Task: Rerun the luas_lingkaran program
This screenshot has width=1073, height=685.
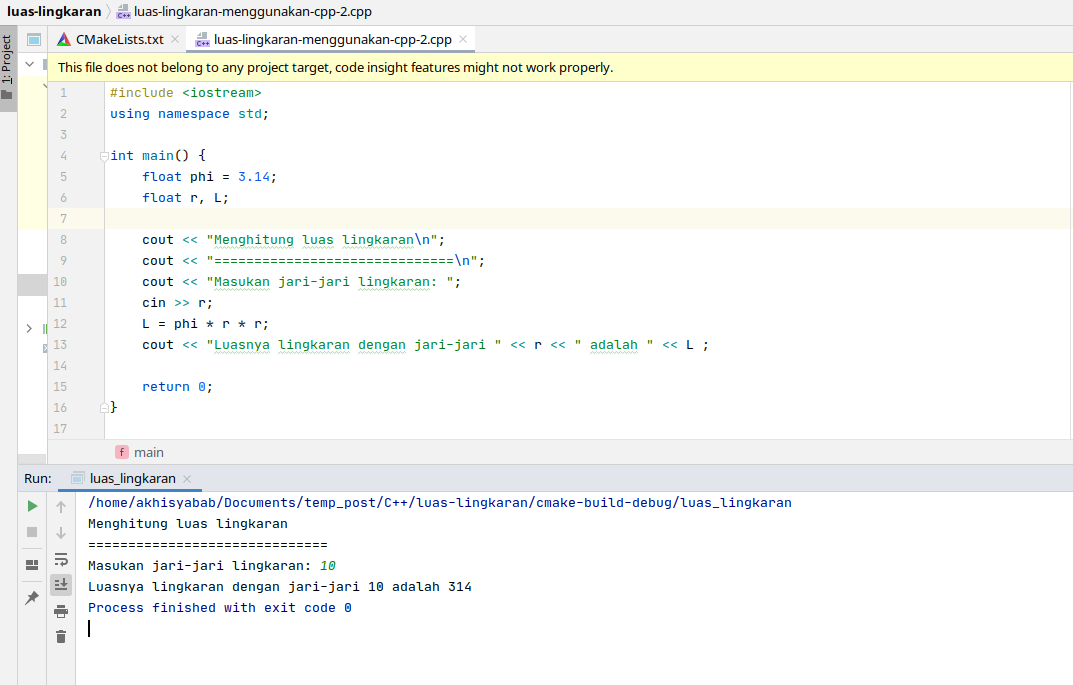Action: tap(31, 506)
